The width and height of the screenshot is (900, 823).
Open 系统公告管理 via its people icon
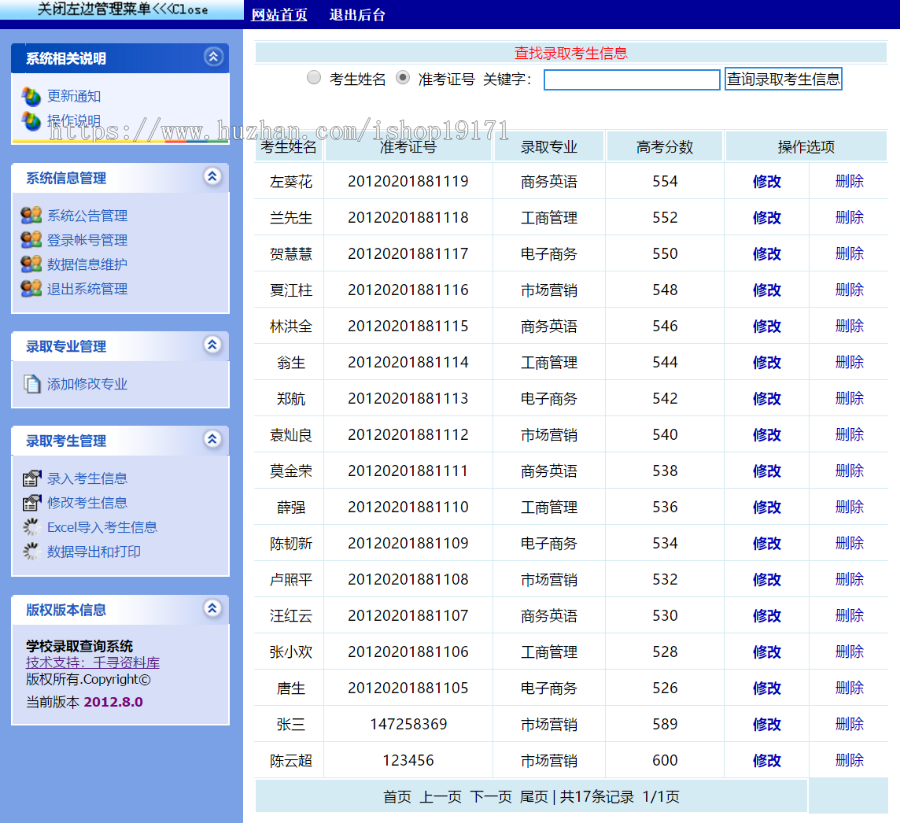[32, 214]
